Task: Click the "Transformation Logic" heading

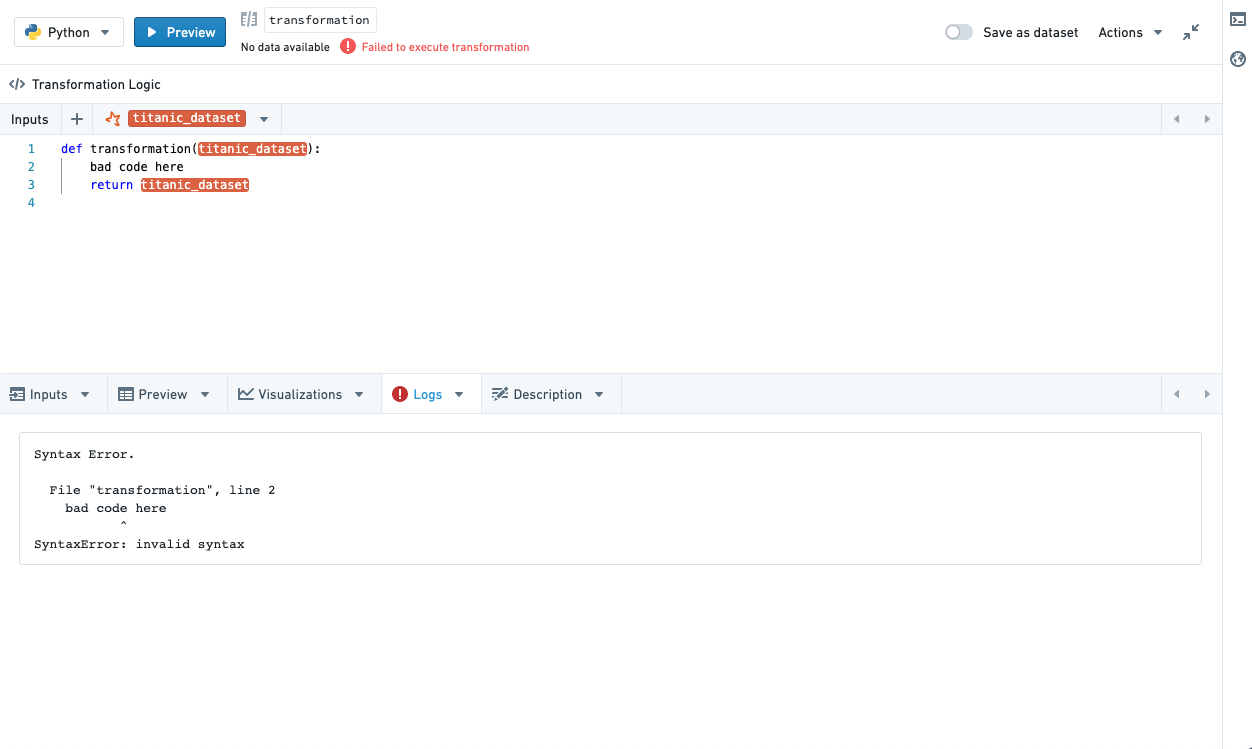Action: 96,85
